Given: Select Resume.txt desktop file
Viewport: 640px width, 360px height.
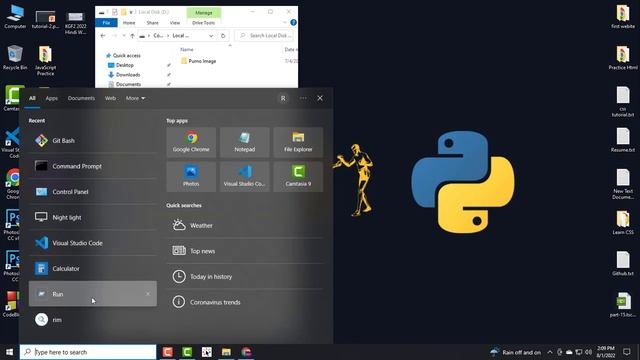Looking at the screenshot, I should [623, 140].
